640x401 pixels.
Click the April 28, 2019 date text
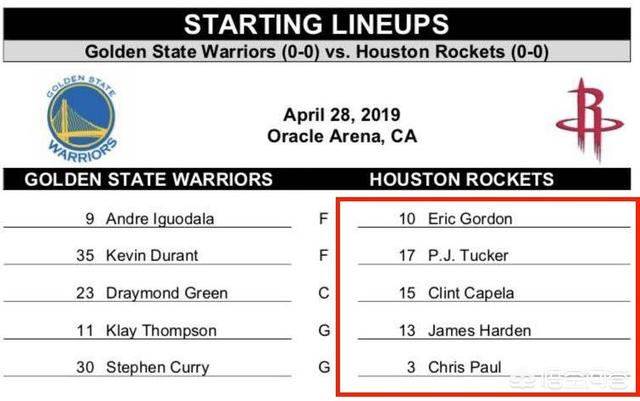coord(342,115)
